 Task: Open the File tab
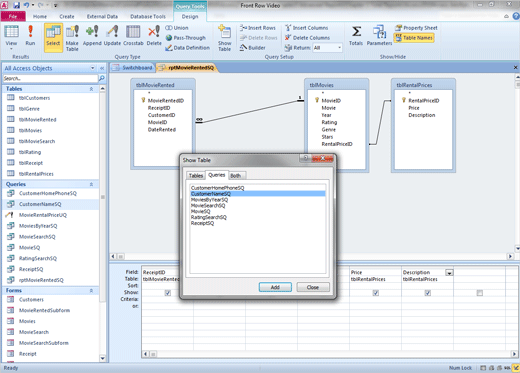(13, 16)
